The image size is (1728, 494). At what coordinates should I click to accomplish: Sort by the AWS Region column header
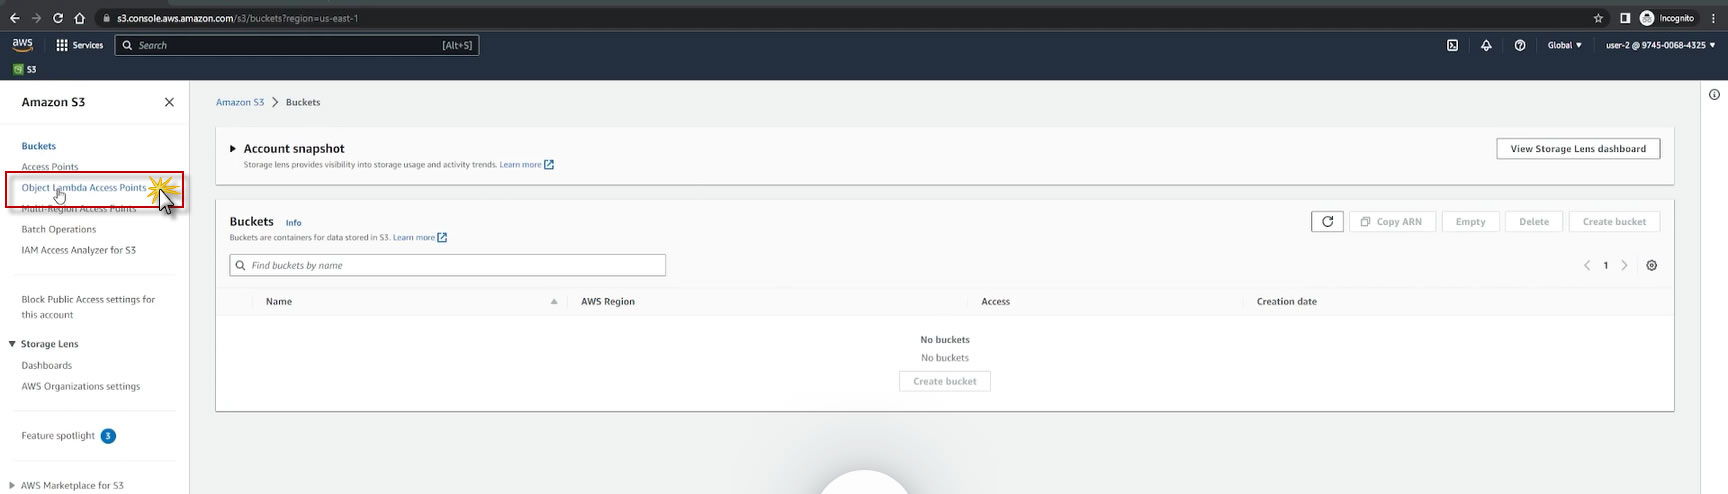point(608,301)
